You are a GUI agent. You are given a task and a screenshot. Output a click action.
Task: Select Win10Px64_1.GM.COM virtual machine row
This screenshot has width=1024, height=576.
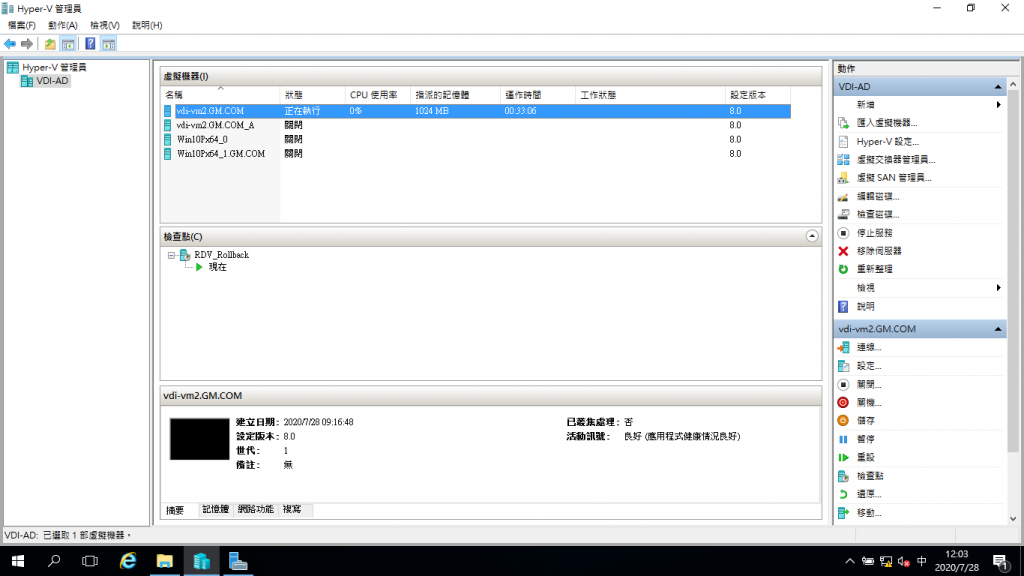click(477, 153)
